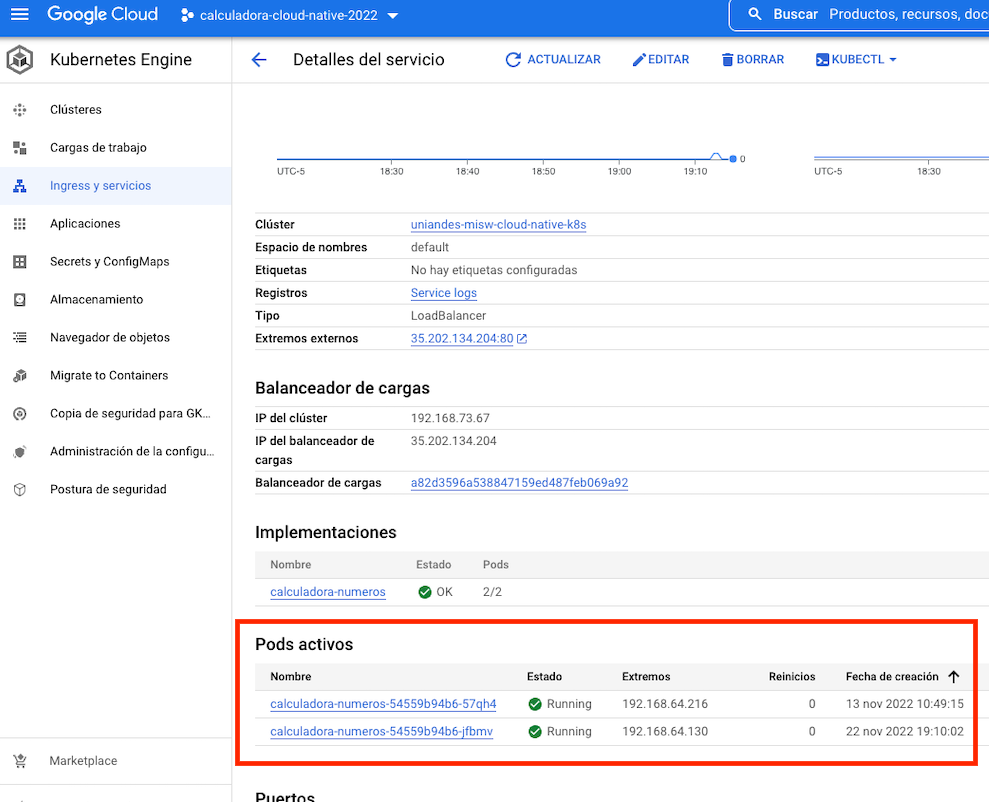
Task: Click the Estado column header in Pods activos
Action: pos(544,677)
